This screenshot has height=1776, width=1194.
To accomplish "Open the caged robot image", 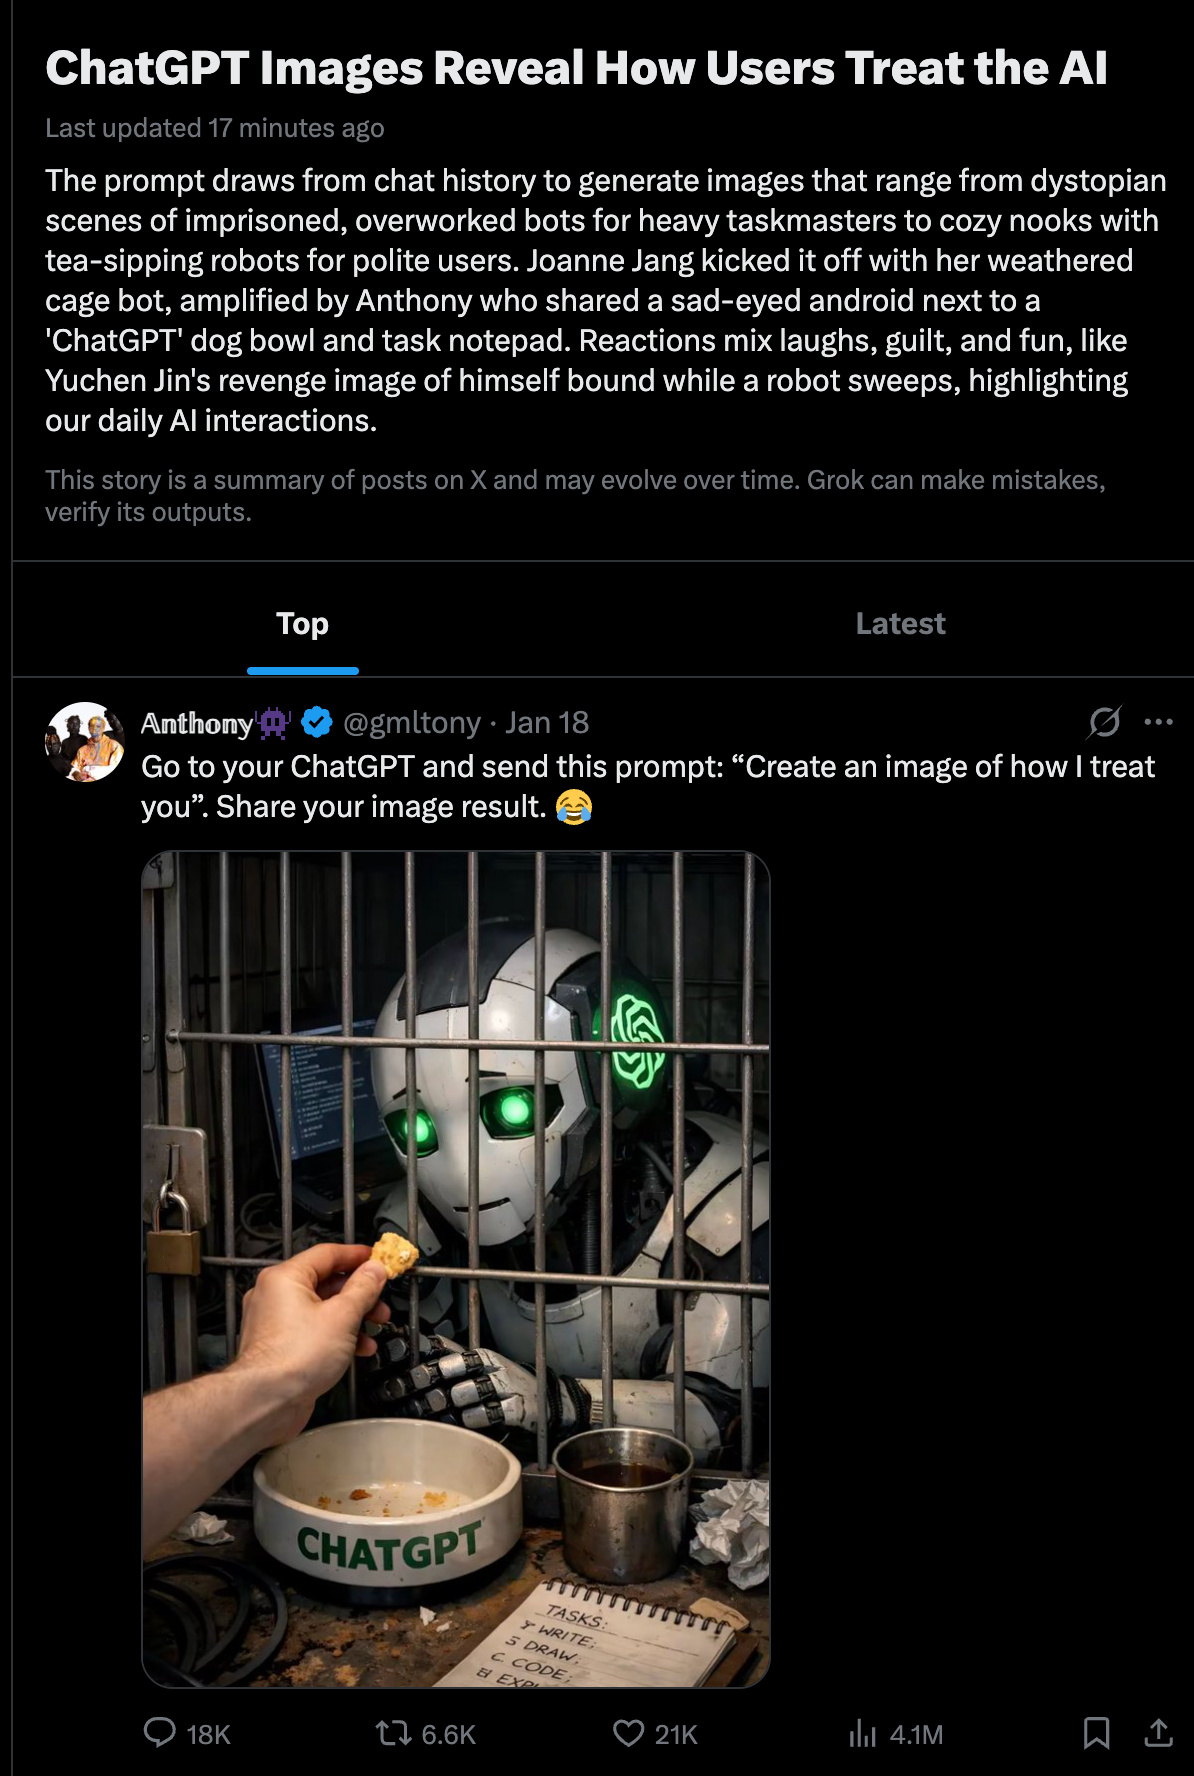I will coord(456,1269).
